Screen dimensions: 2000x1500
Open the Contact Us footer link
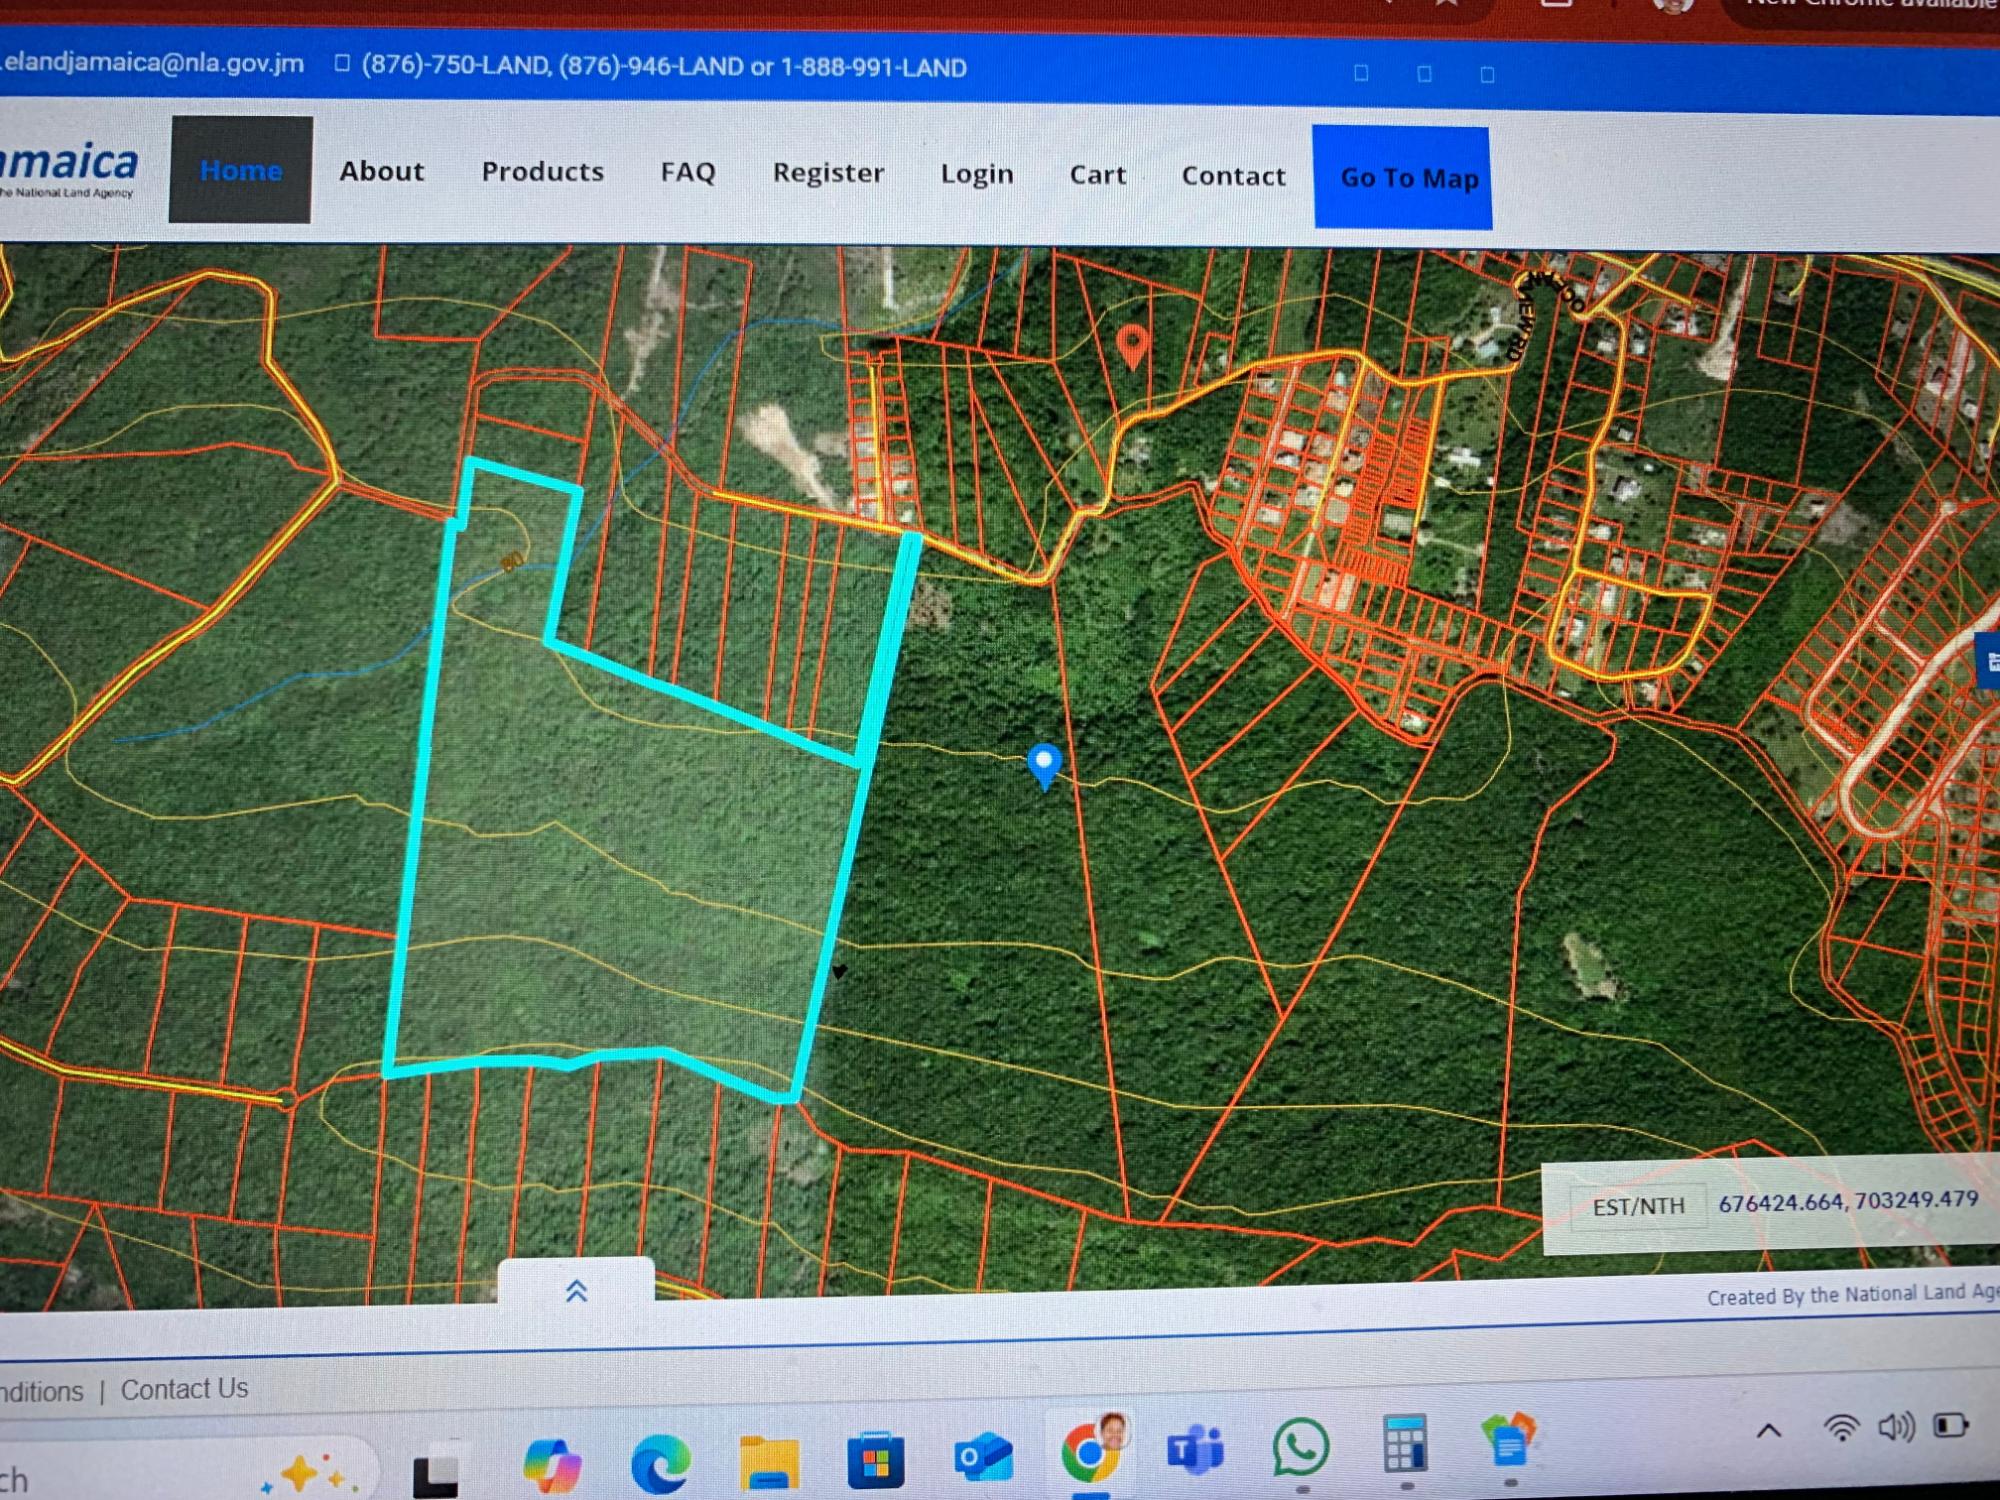[x=184, y=1389]
